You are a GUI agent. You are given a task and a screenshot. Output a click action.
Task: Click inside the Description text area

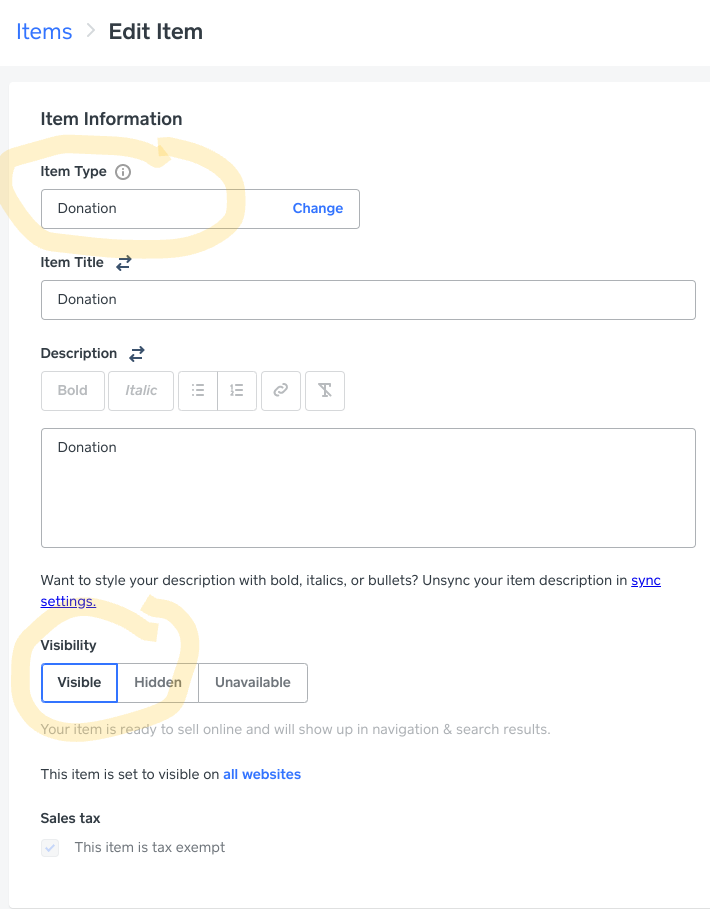tap(368, 490)
